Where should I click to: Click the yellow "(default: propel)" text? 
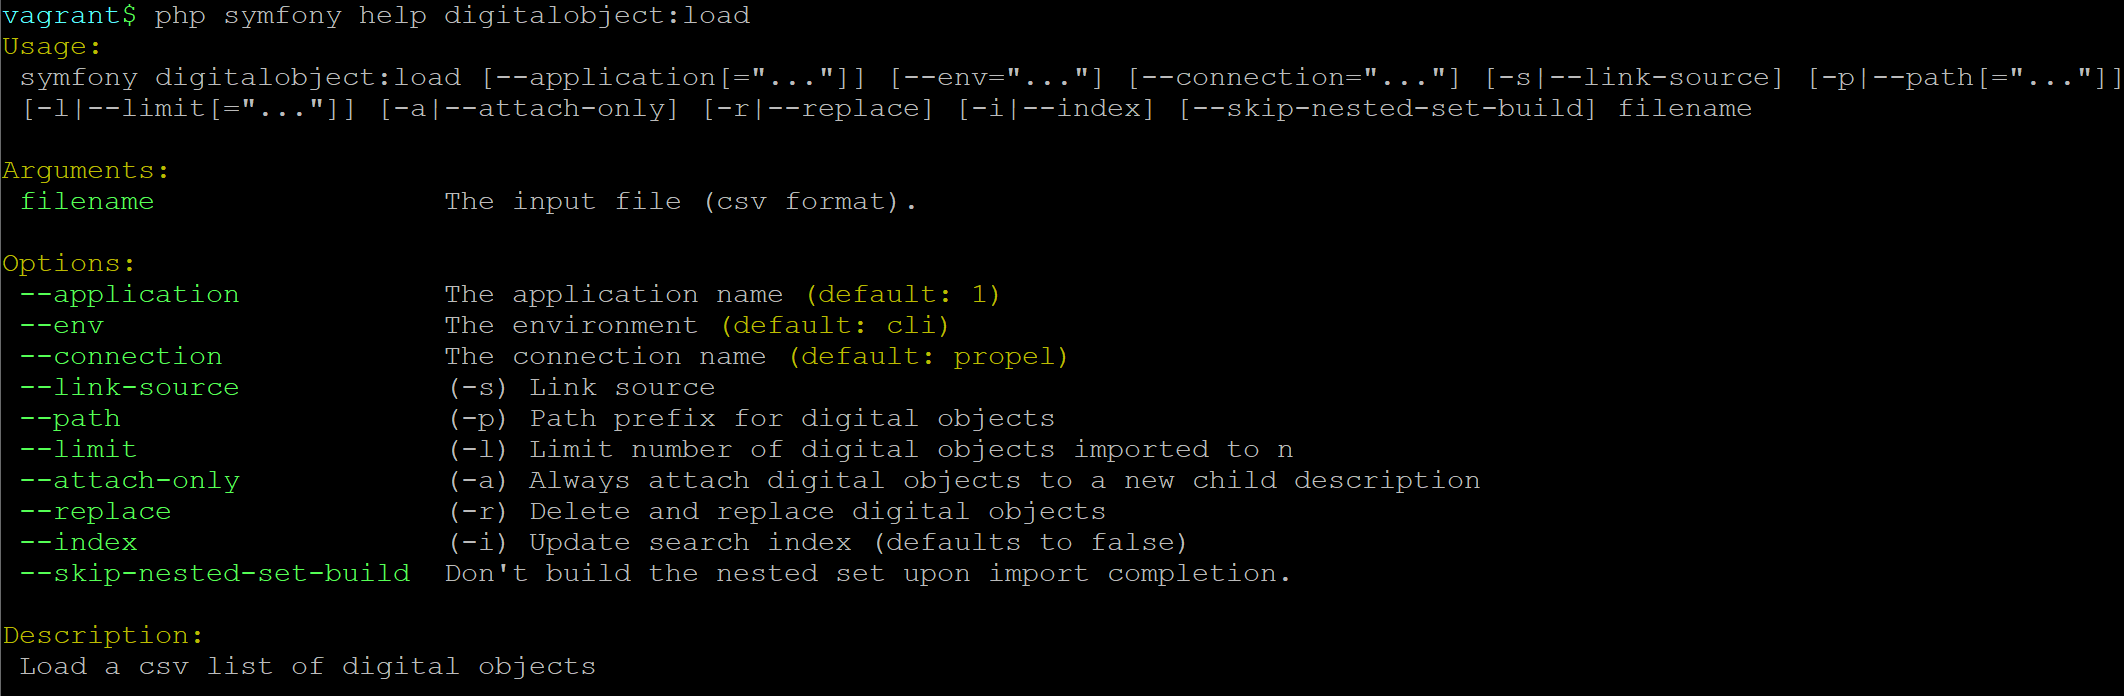tap(928, 357)
